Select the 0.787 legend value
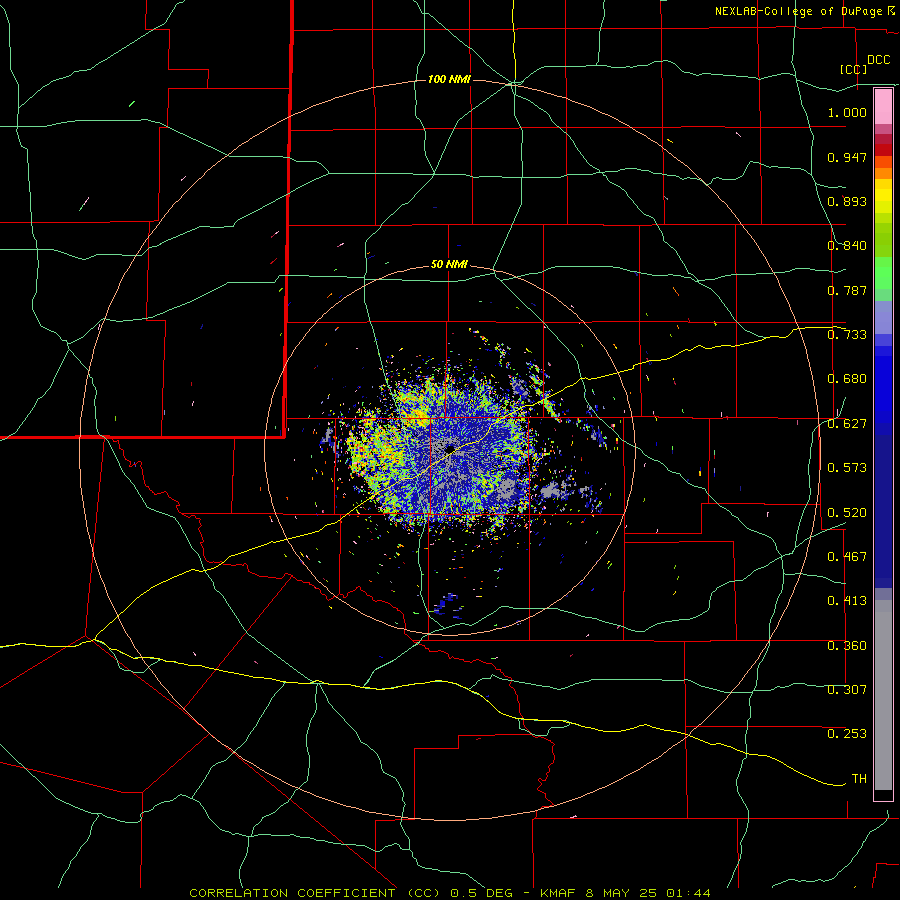Viewport: 900px width, 900px height. click(x=847, y=290)
